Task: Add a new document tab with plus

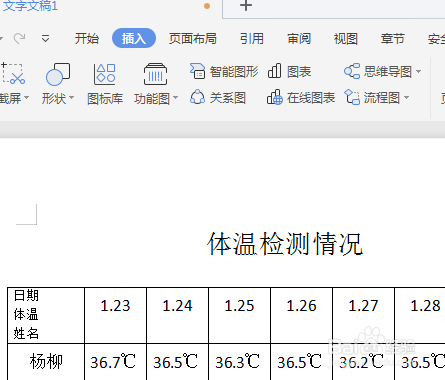Action: [x=246, y=5]
